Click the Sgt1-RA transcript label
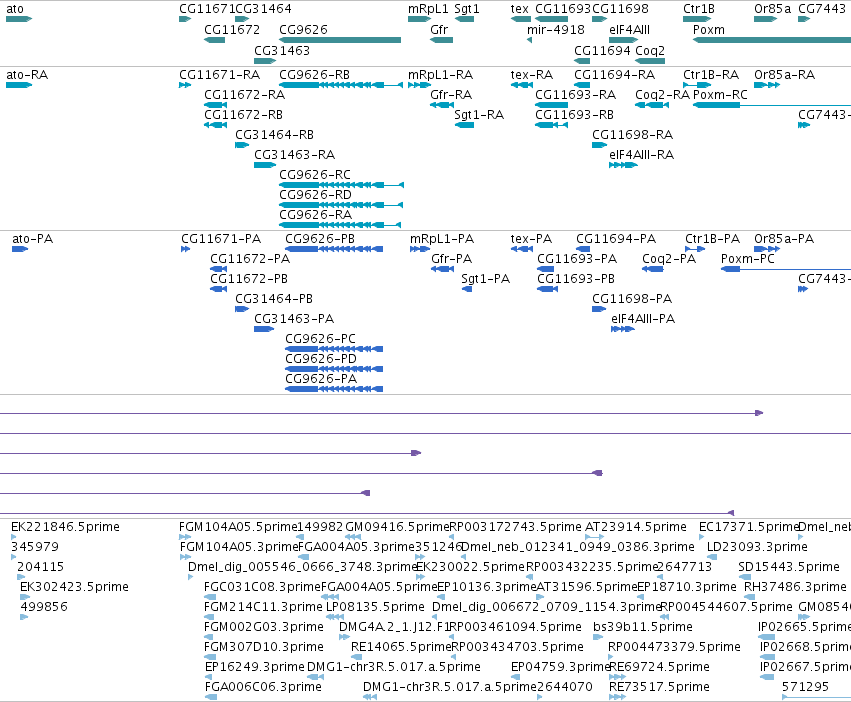This screenshot has width=851, height=702. [479, 115]
